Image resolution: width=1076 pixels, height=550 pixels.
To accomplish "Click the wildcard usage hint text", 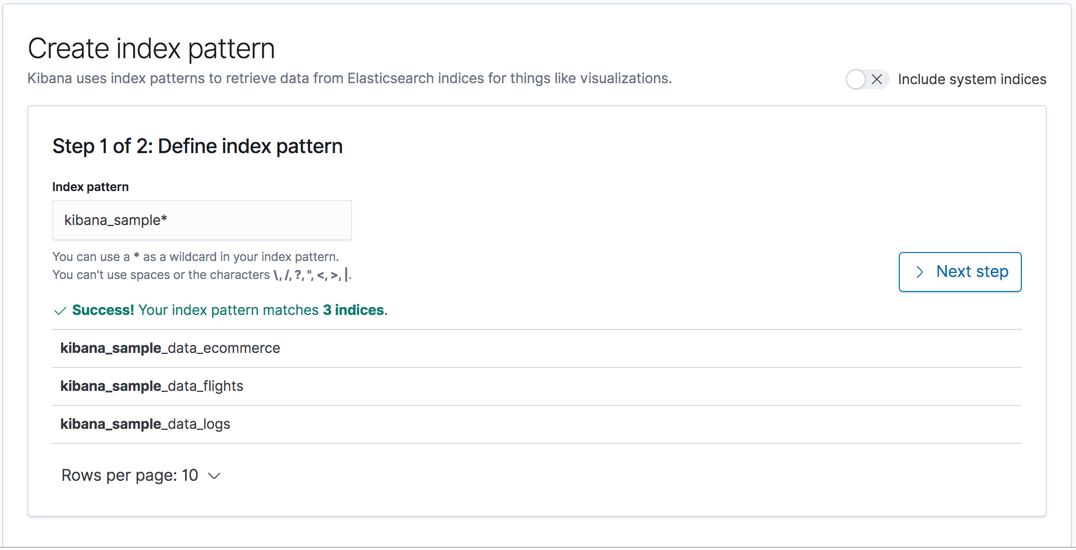I will pyautogui.click(x=195, y=257).
